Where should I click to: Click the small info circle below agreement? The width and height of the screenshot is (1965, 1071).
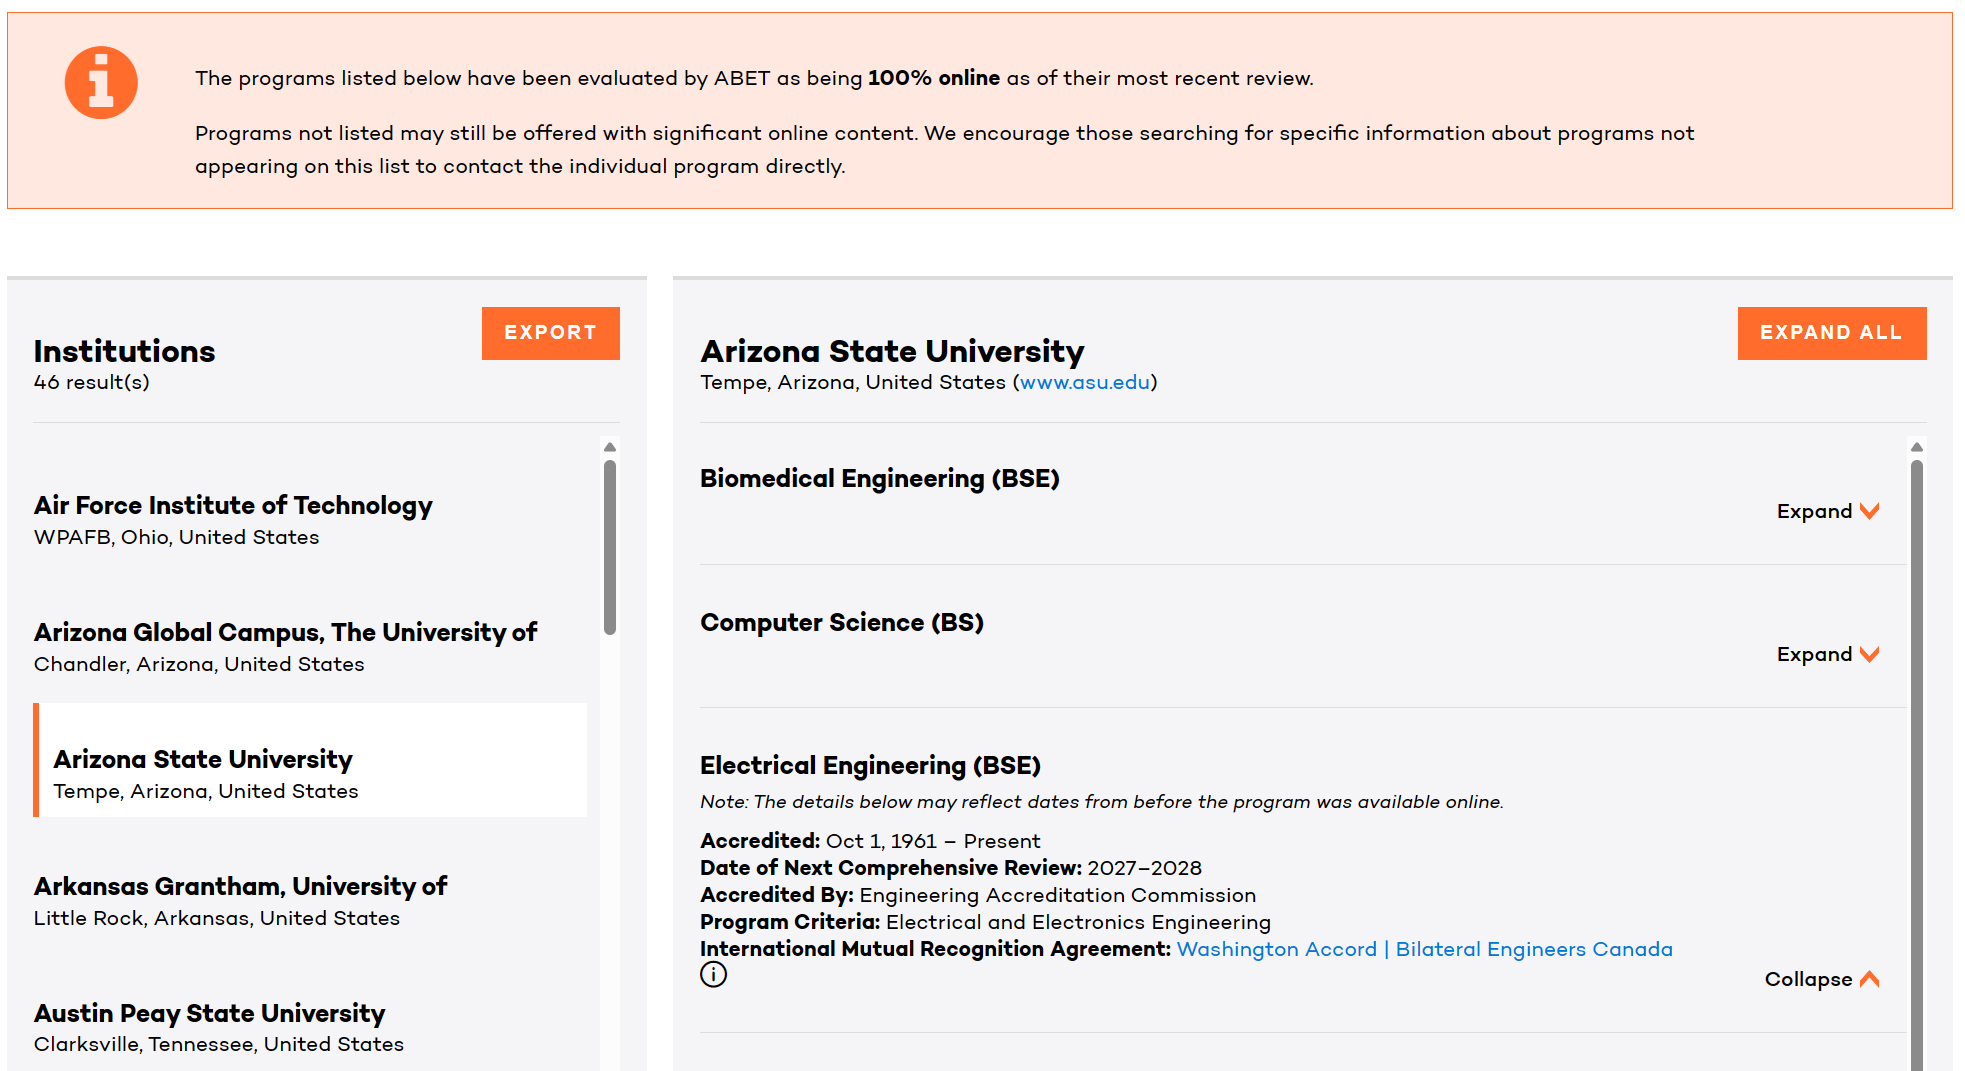713,974
